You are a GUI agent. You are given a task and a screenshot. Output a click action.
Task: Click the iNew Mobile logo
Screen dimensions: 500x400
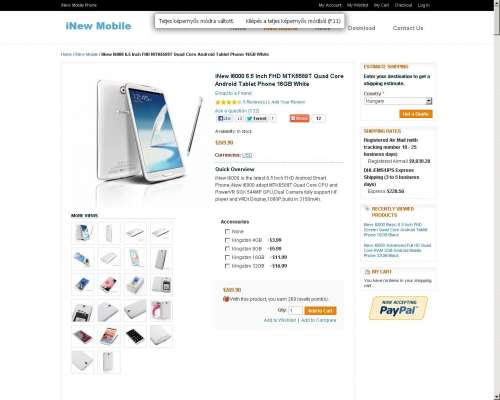[x=98, y=26]
